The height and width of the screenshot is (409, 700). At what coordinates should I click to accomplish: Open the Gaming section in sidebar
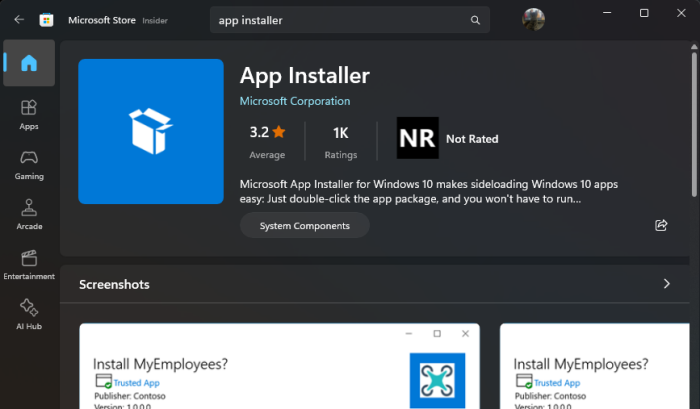point(29,164)
